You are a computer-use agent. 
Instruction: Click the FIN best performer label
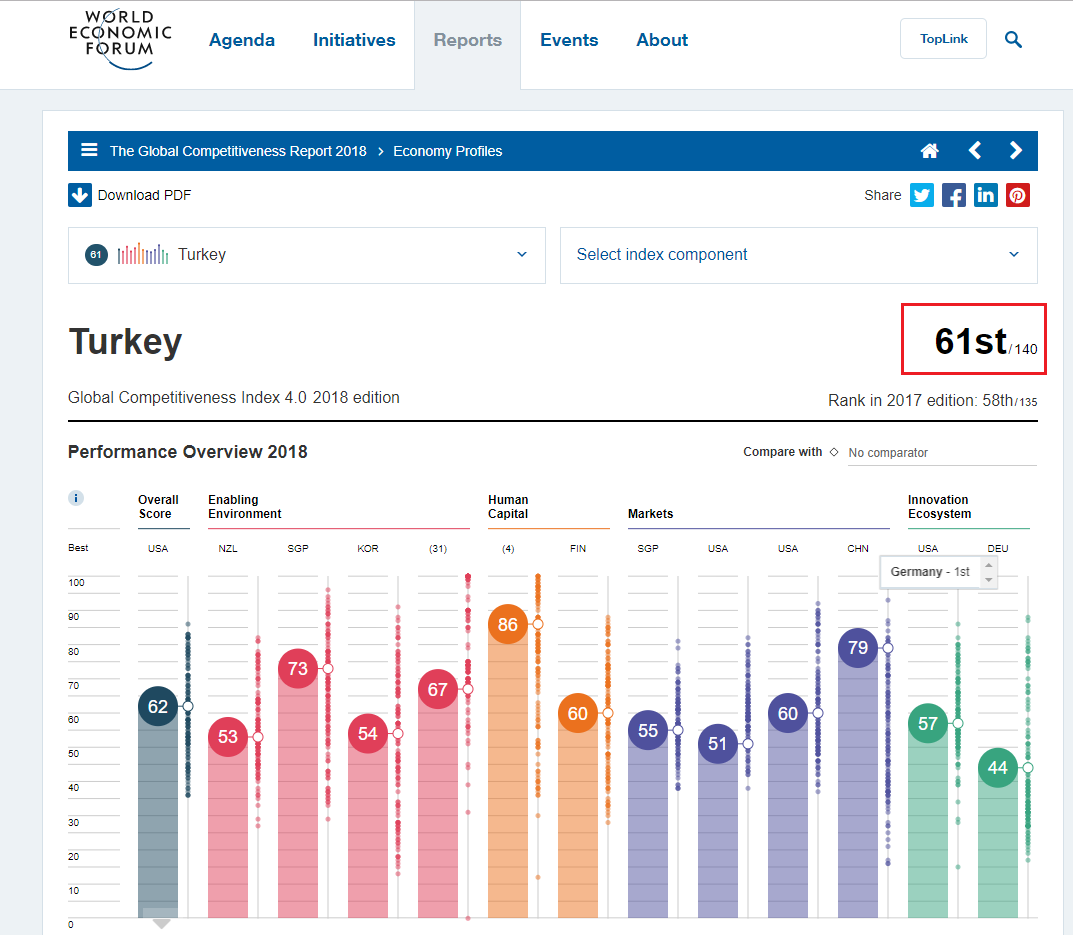(x=578, y=548)
